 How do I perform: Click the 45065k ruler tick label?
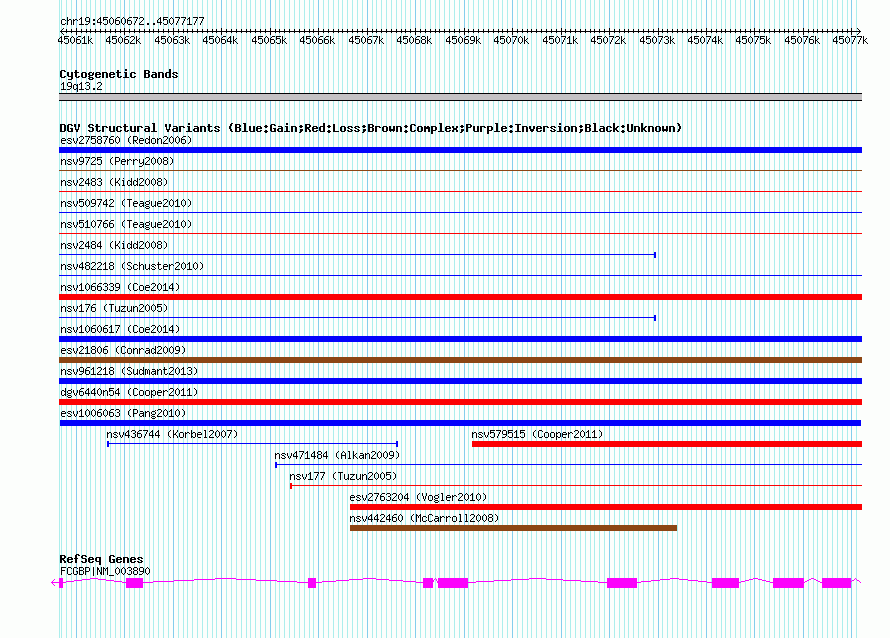(268, 40)
